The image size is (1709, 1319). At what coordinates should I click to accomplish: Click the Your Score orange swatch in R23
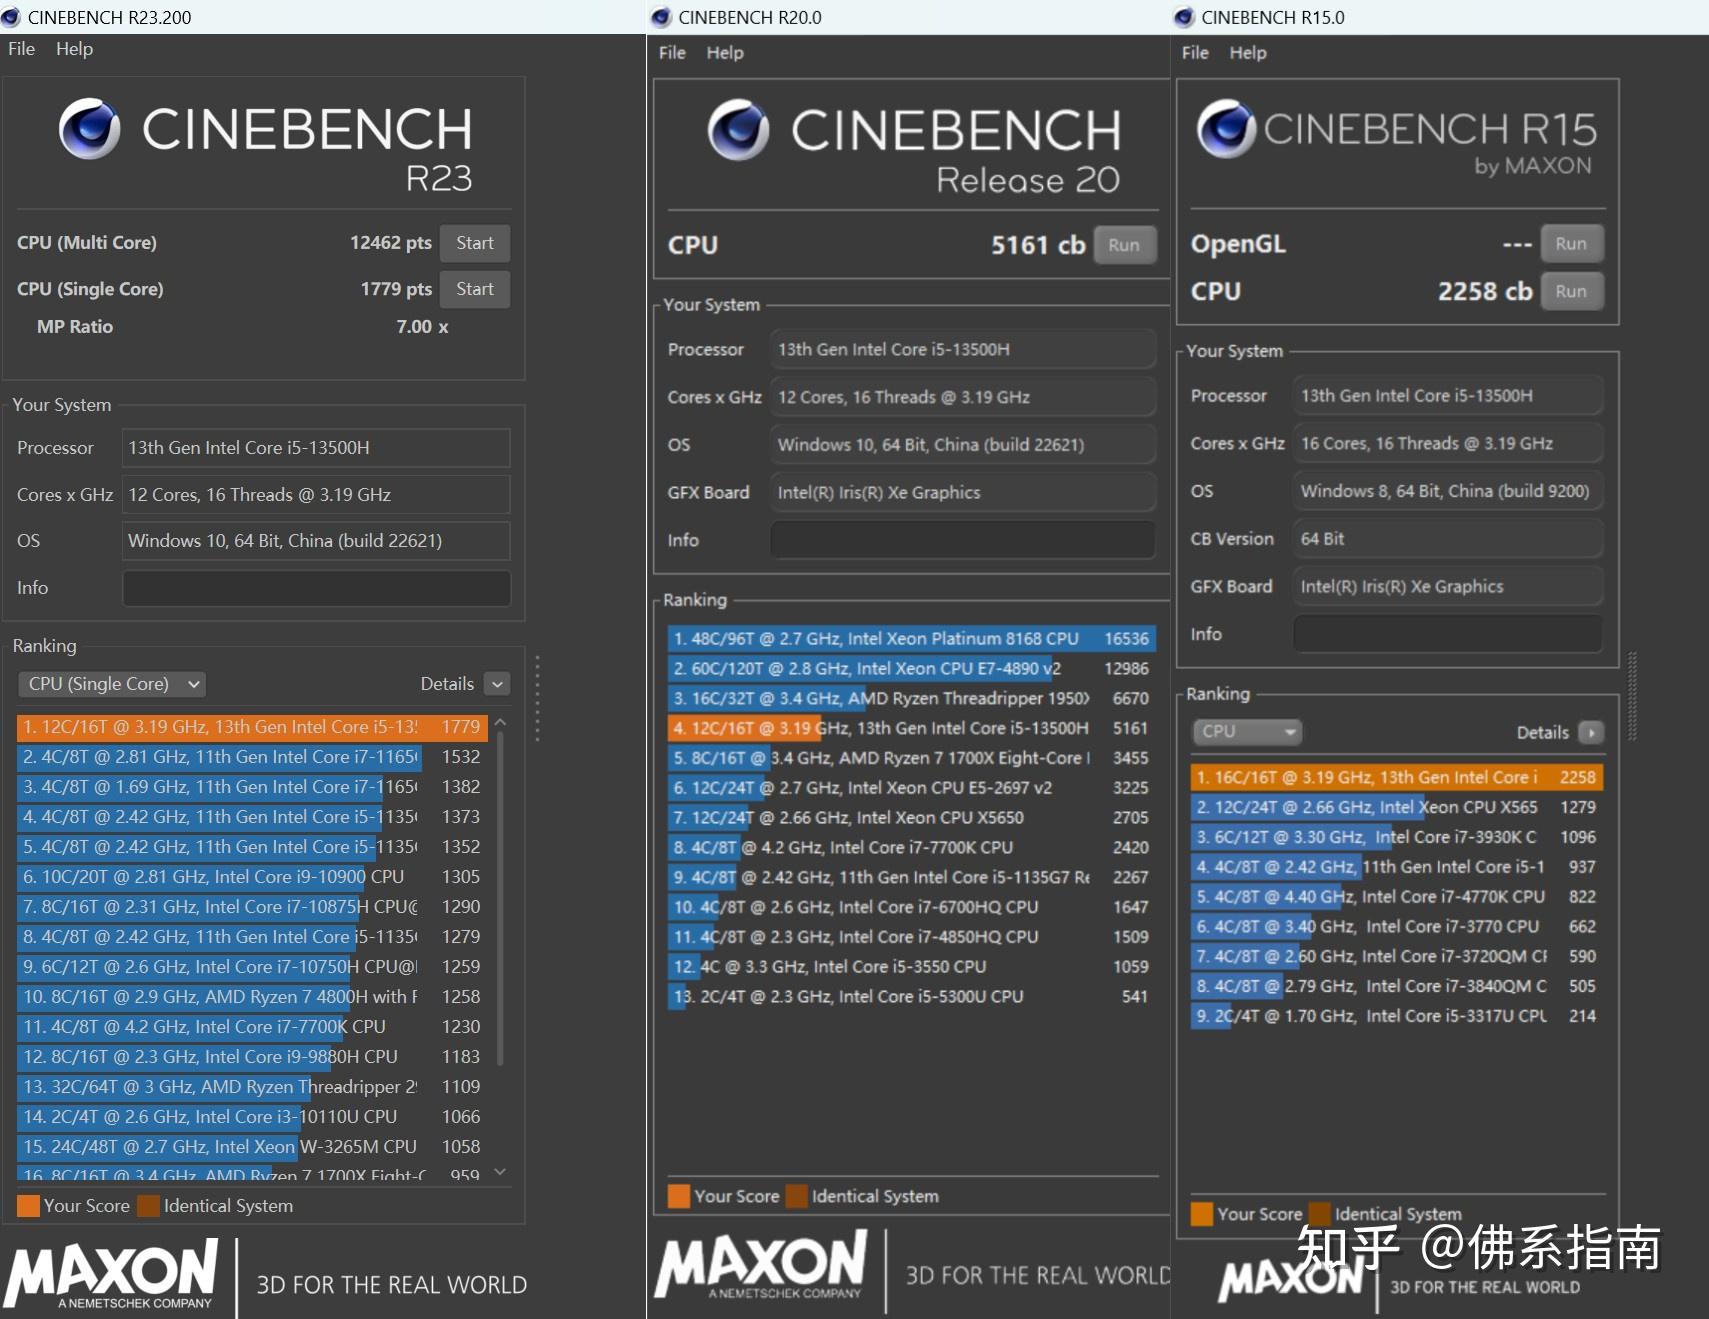click(x=29, y=1206)
